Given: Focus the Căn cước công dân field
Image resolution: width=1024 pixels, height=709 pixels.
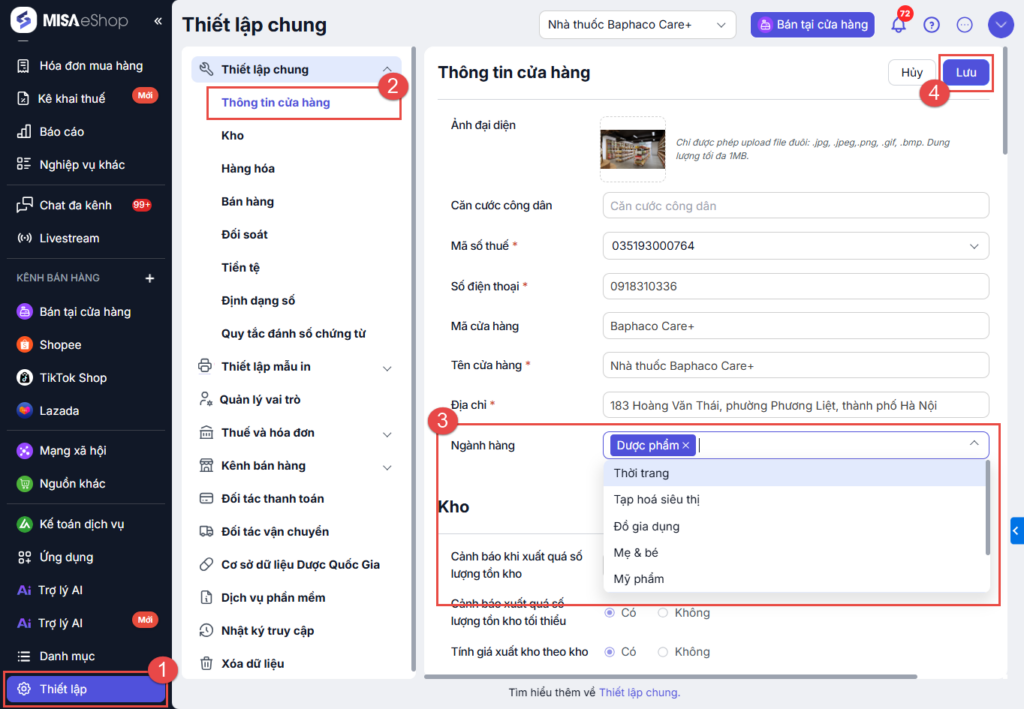Looking at the screenshot, I should point(795,206).
